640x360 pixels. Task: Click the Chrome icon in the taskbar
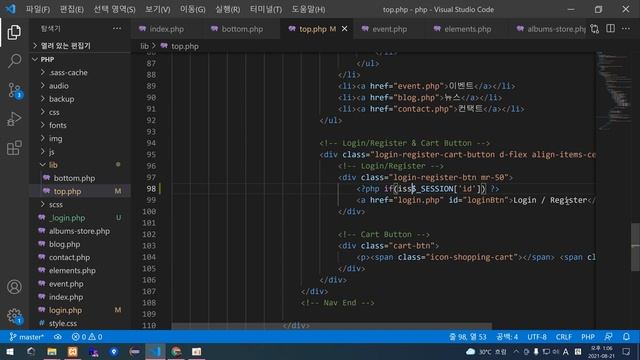tap(176, 352)
